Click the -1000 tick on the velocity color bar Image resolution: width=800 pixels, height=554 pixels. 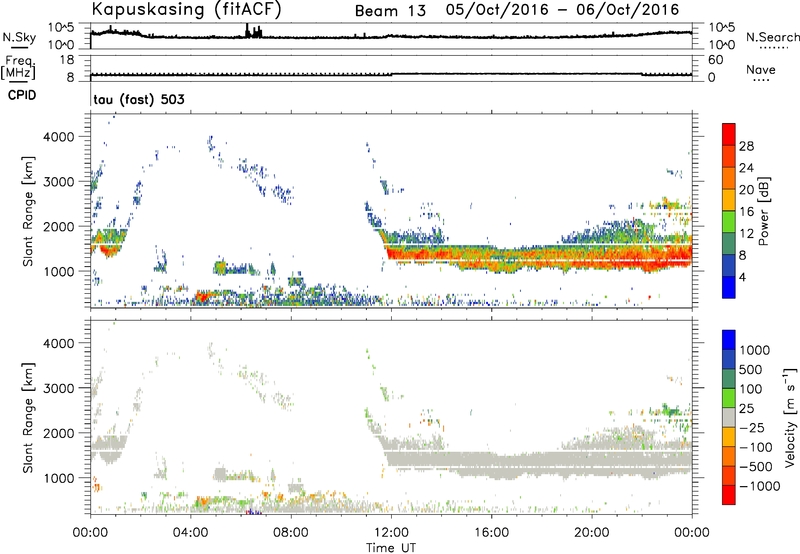click(759, 486)
